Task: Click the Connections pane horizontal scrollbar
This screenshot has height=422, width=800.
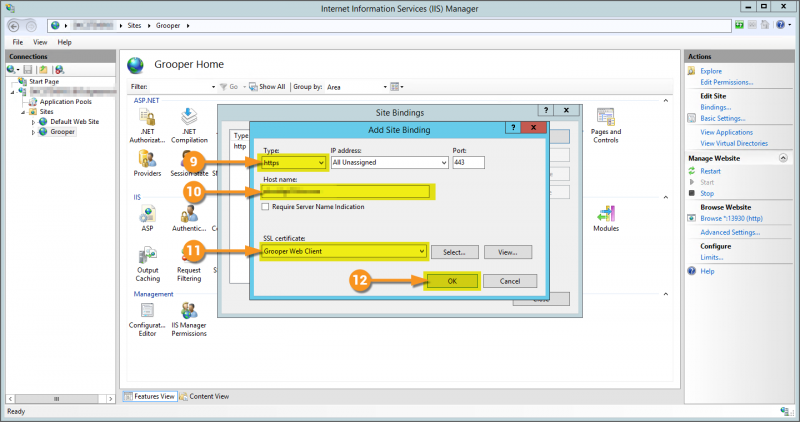Action: (x=60, y=399)
